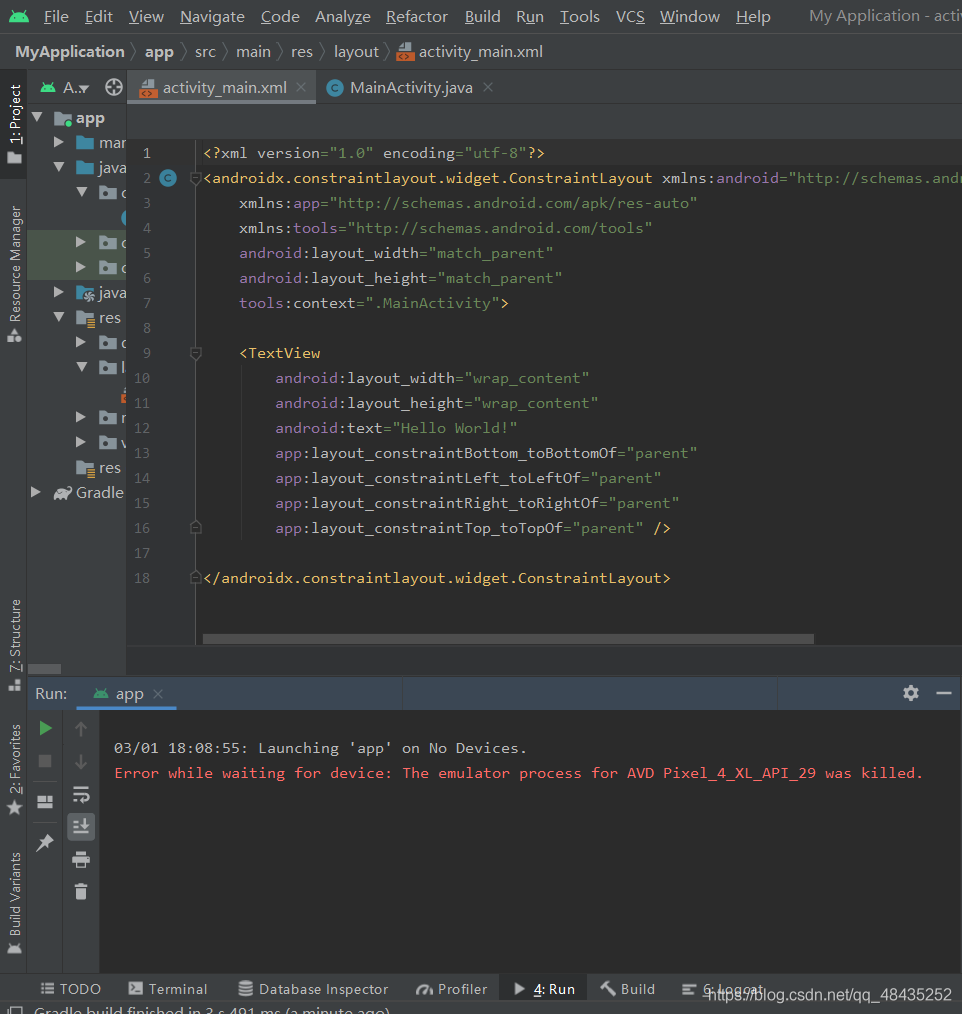Open the Code menu
The height and width of the screenshot is (1014, 962).
pyautogui.click(x=280, y=16)
